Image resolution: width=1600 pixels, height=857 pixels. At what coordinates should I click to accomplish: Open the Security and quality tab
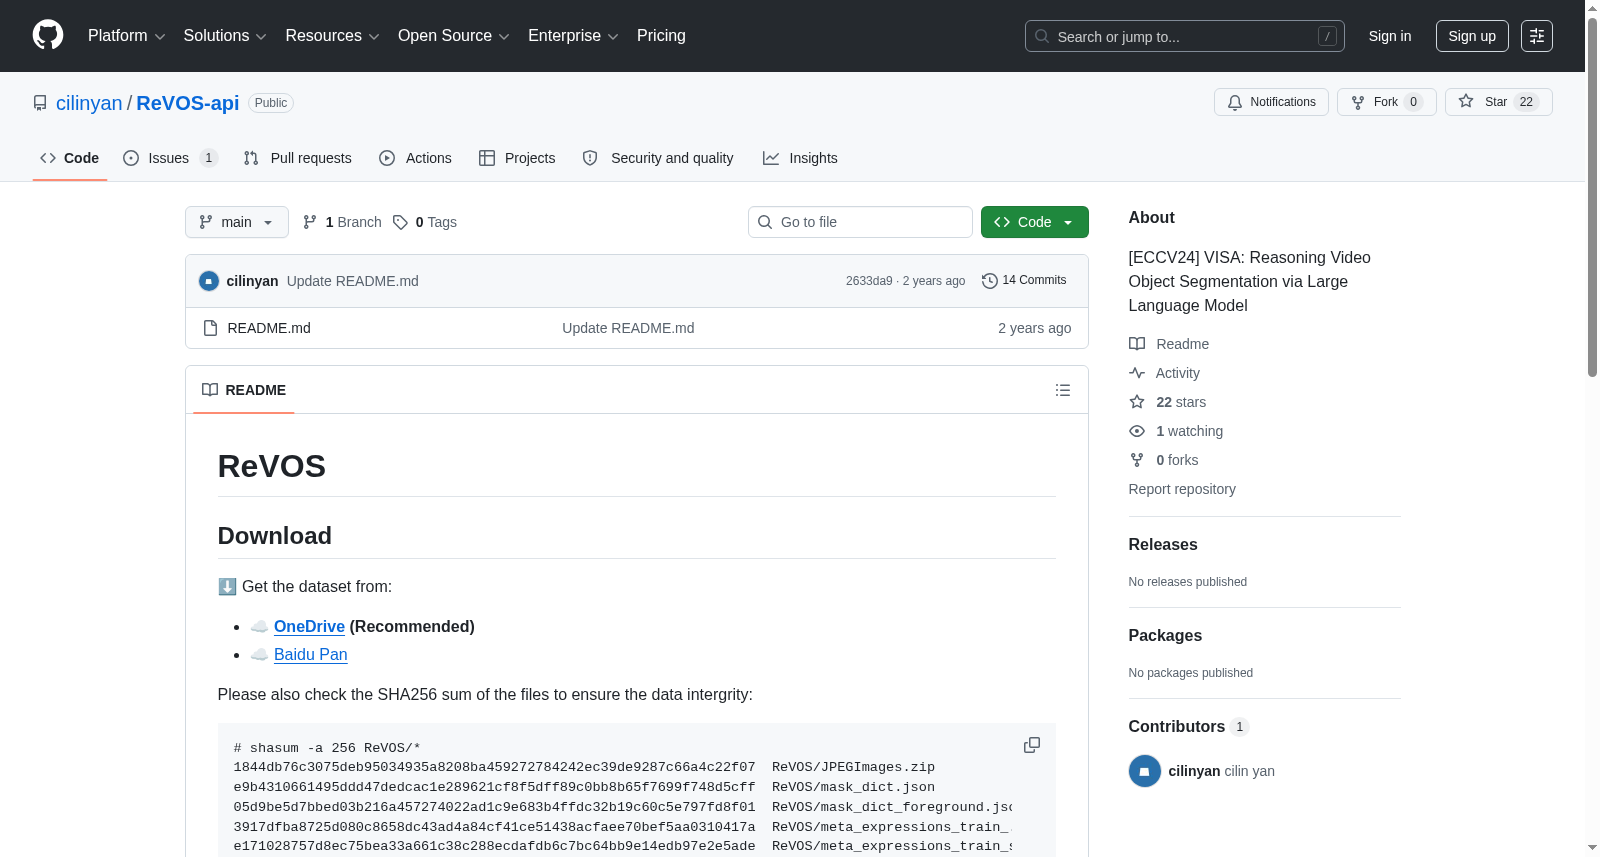[x=658, y=158]
